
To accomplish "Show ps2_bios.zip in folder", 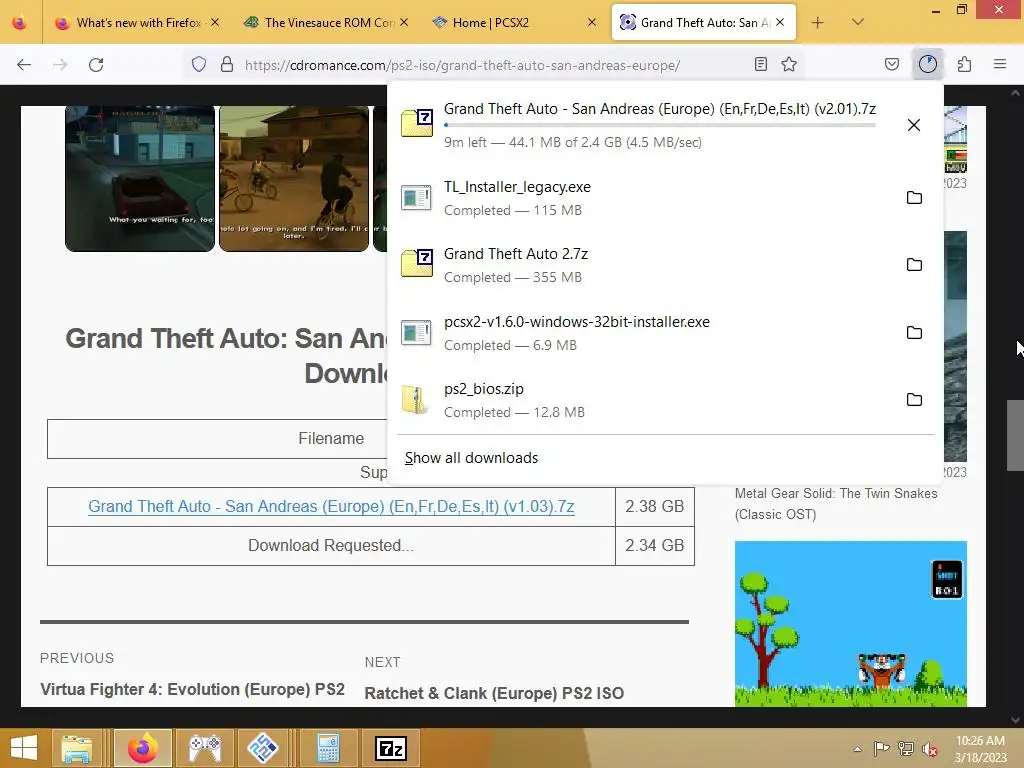I will click(914, 399).
